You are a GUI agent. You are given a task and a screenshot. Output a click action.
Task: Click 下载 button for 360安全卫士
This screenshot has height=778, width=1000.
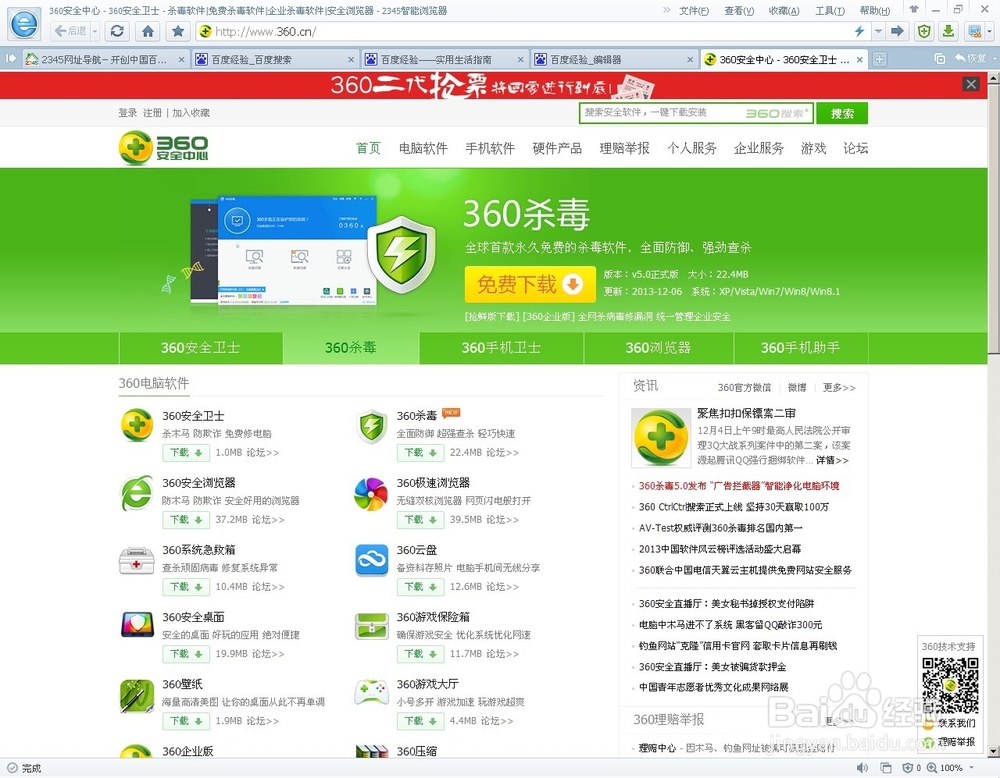[186, 452]
